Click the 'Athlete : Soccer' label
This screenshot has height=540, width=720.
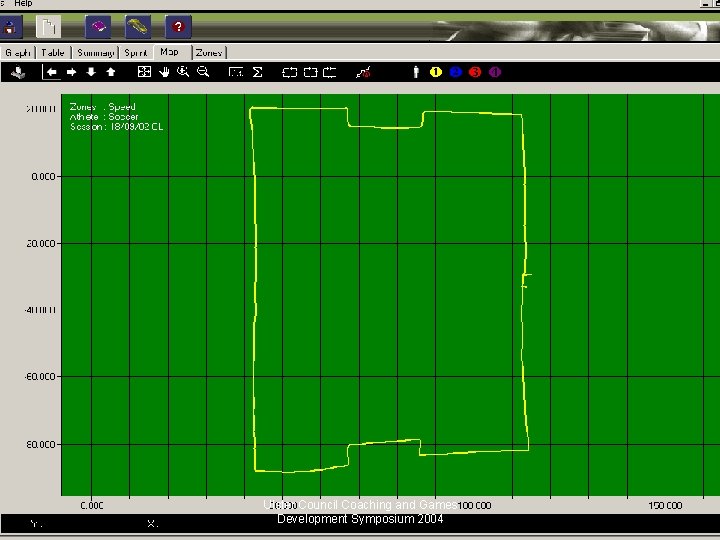tap(104, 117)
